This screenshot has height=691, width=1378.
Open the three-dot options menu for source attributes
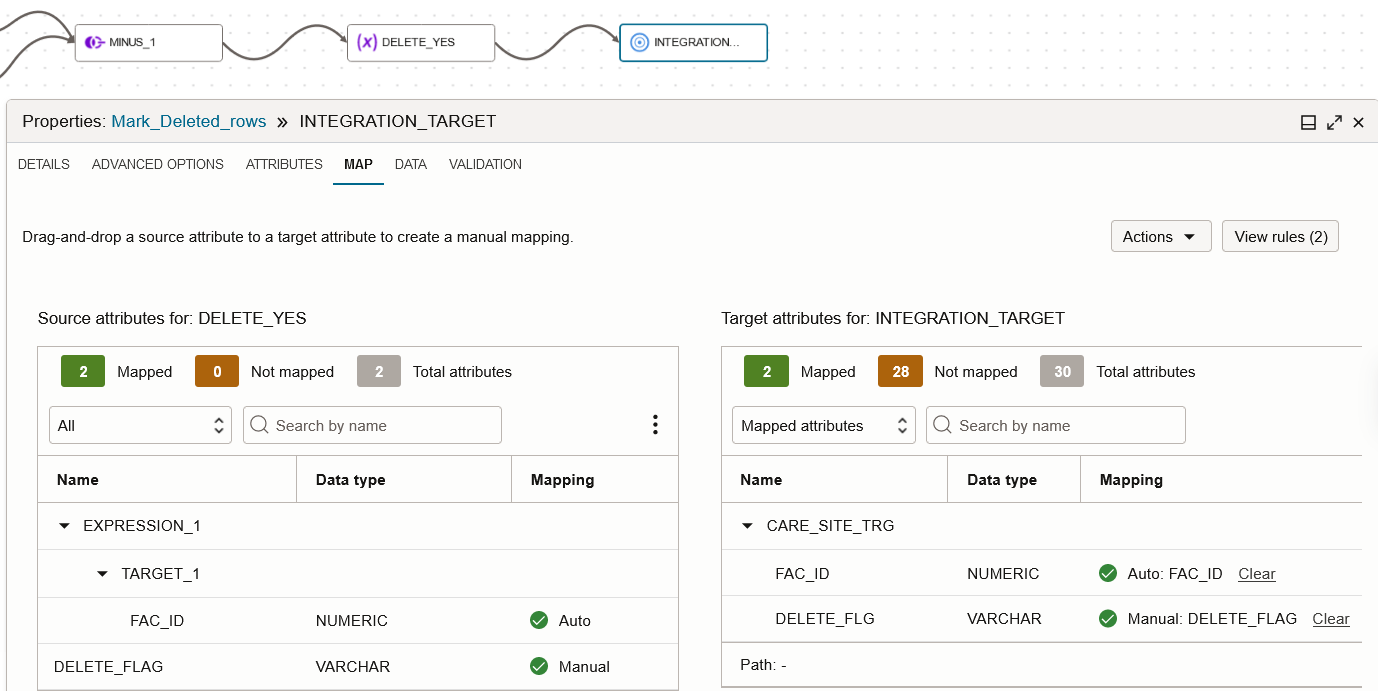(x=655, y=424)
